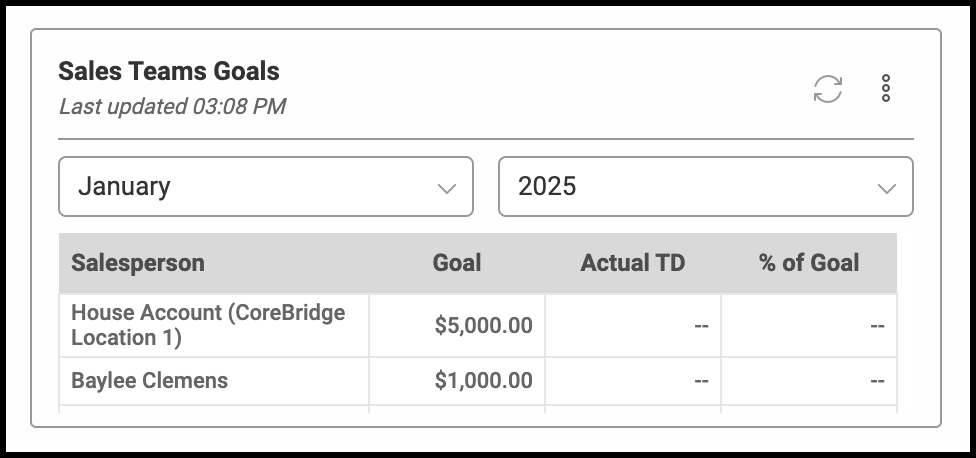Click the $1,000.00 goal cell
This screenshot has height=458, width=976.
tap(483, 381)
